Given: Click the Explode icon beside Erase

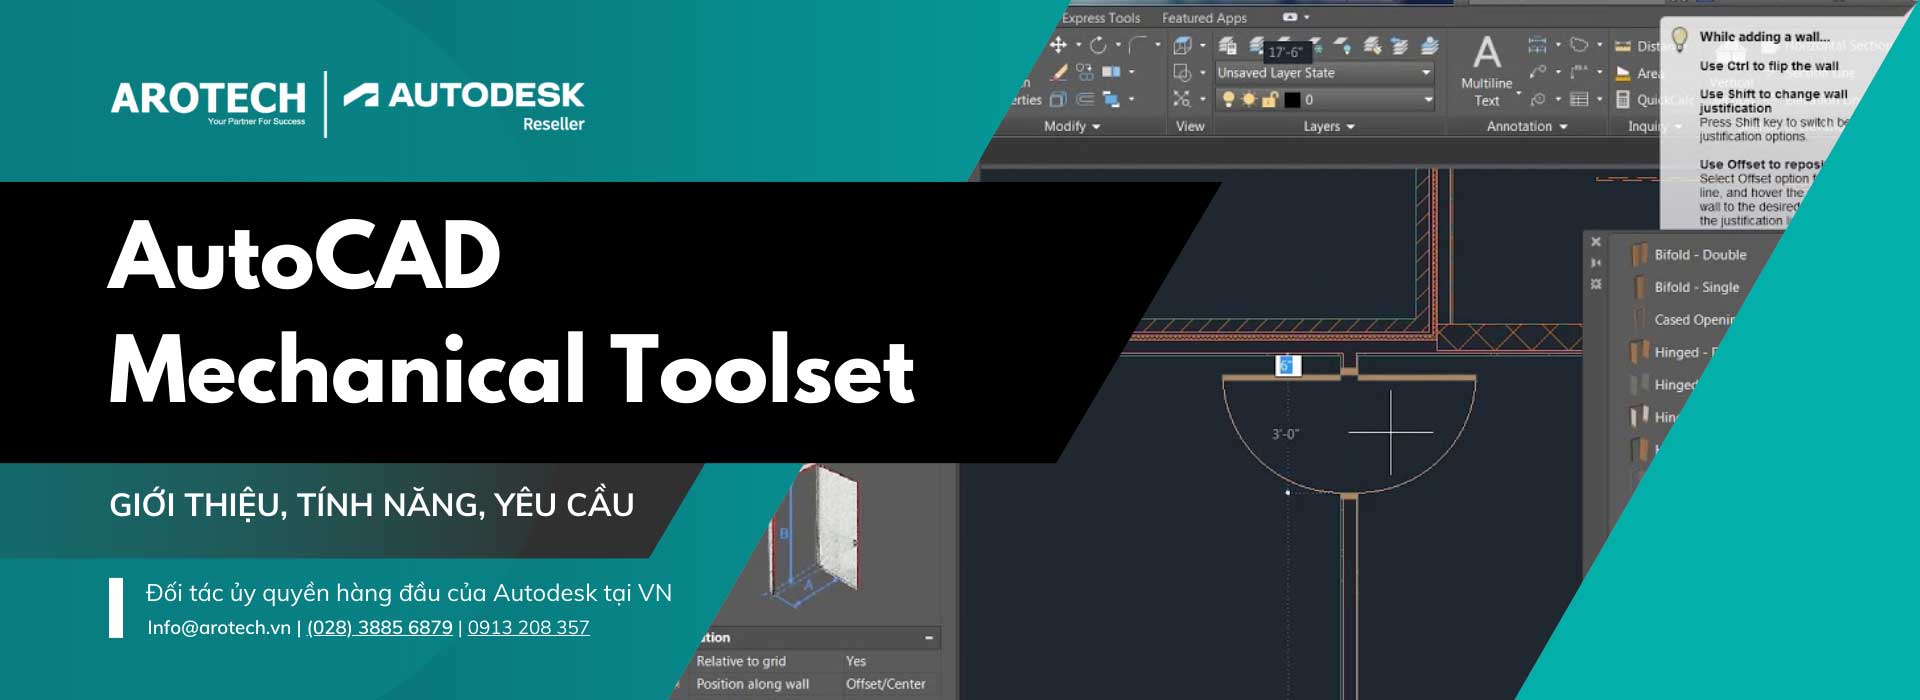Looking at the screenshot, I should coord(1085,72).
